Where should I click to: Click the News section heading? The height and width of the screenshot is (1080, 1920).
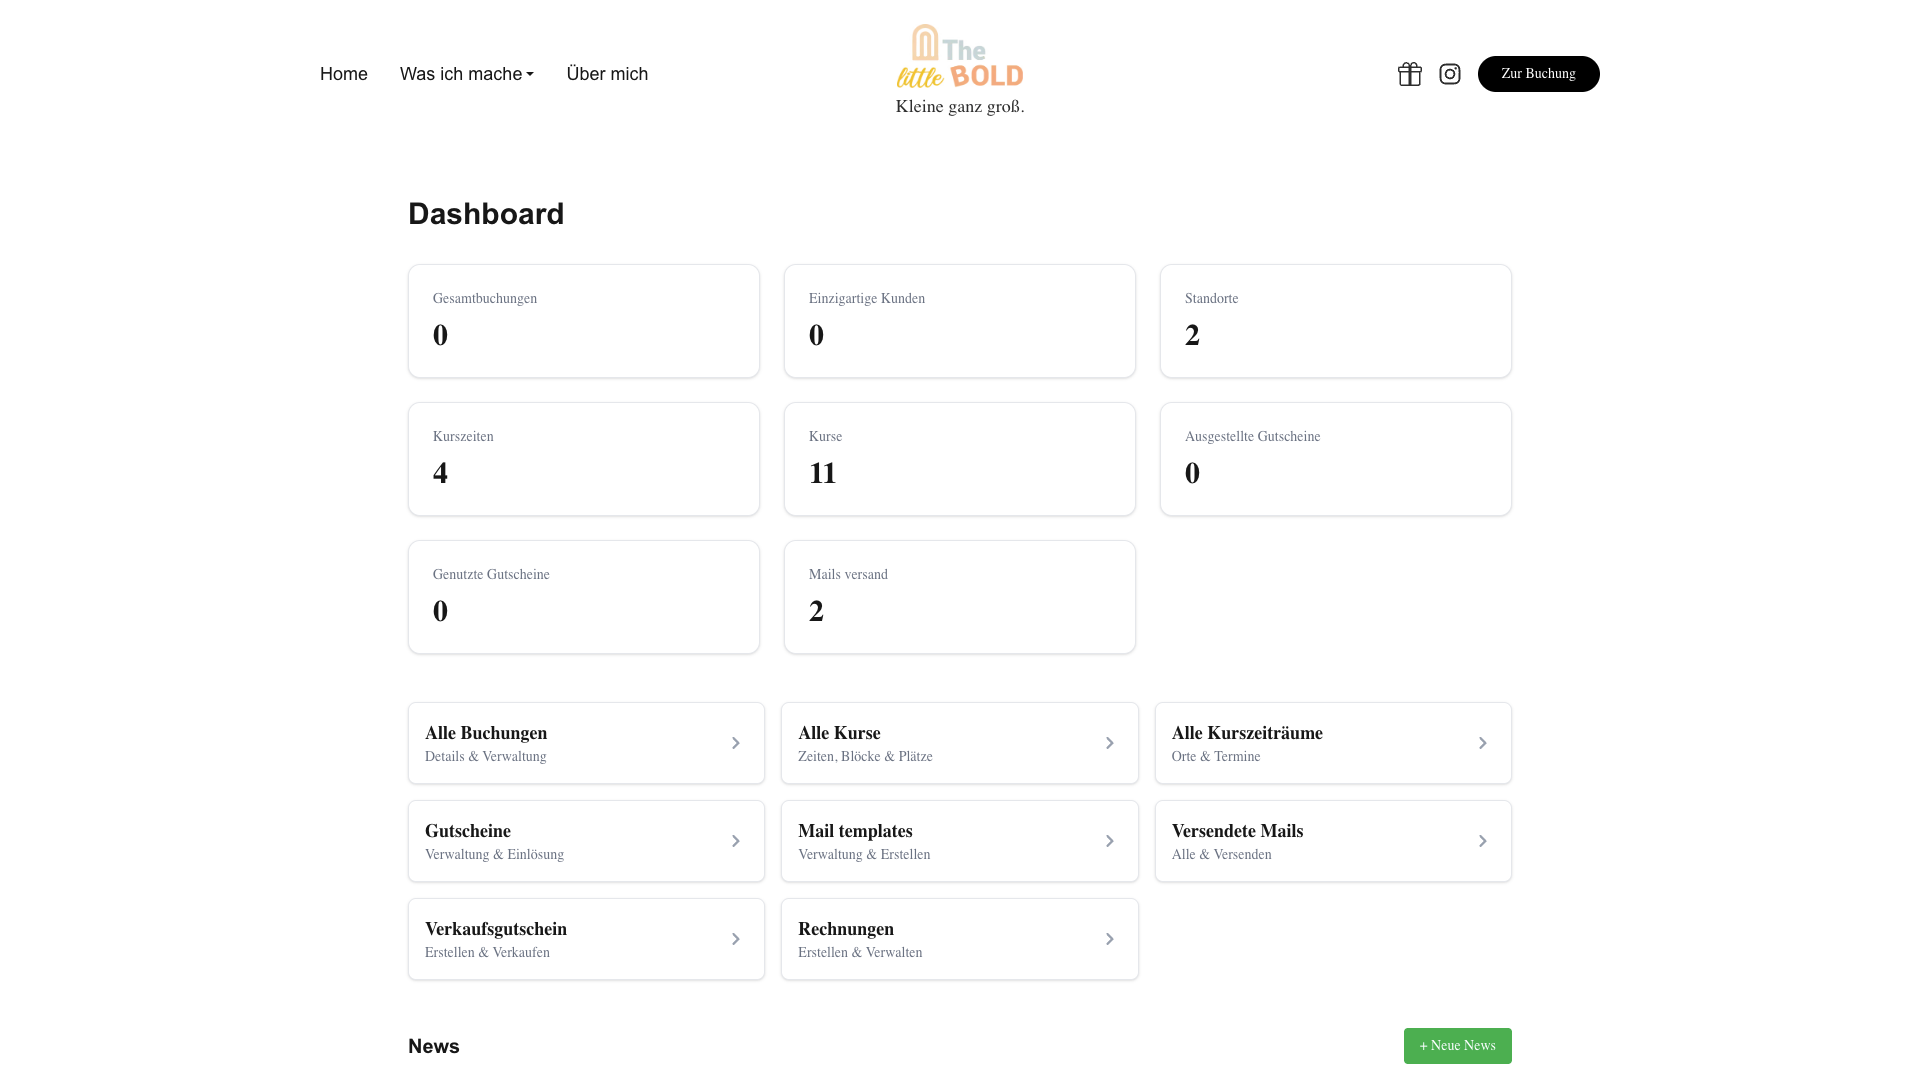click(434, 1046)
